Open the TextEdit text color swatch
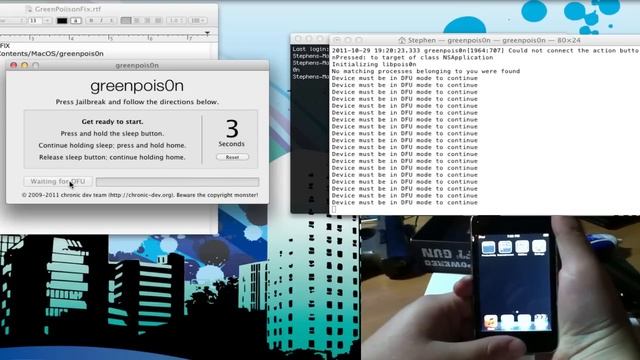640x360 pixels. click(x=62, y=20)
